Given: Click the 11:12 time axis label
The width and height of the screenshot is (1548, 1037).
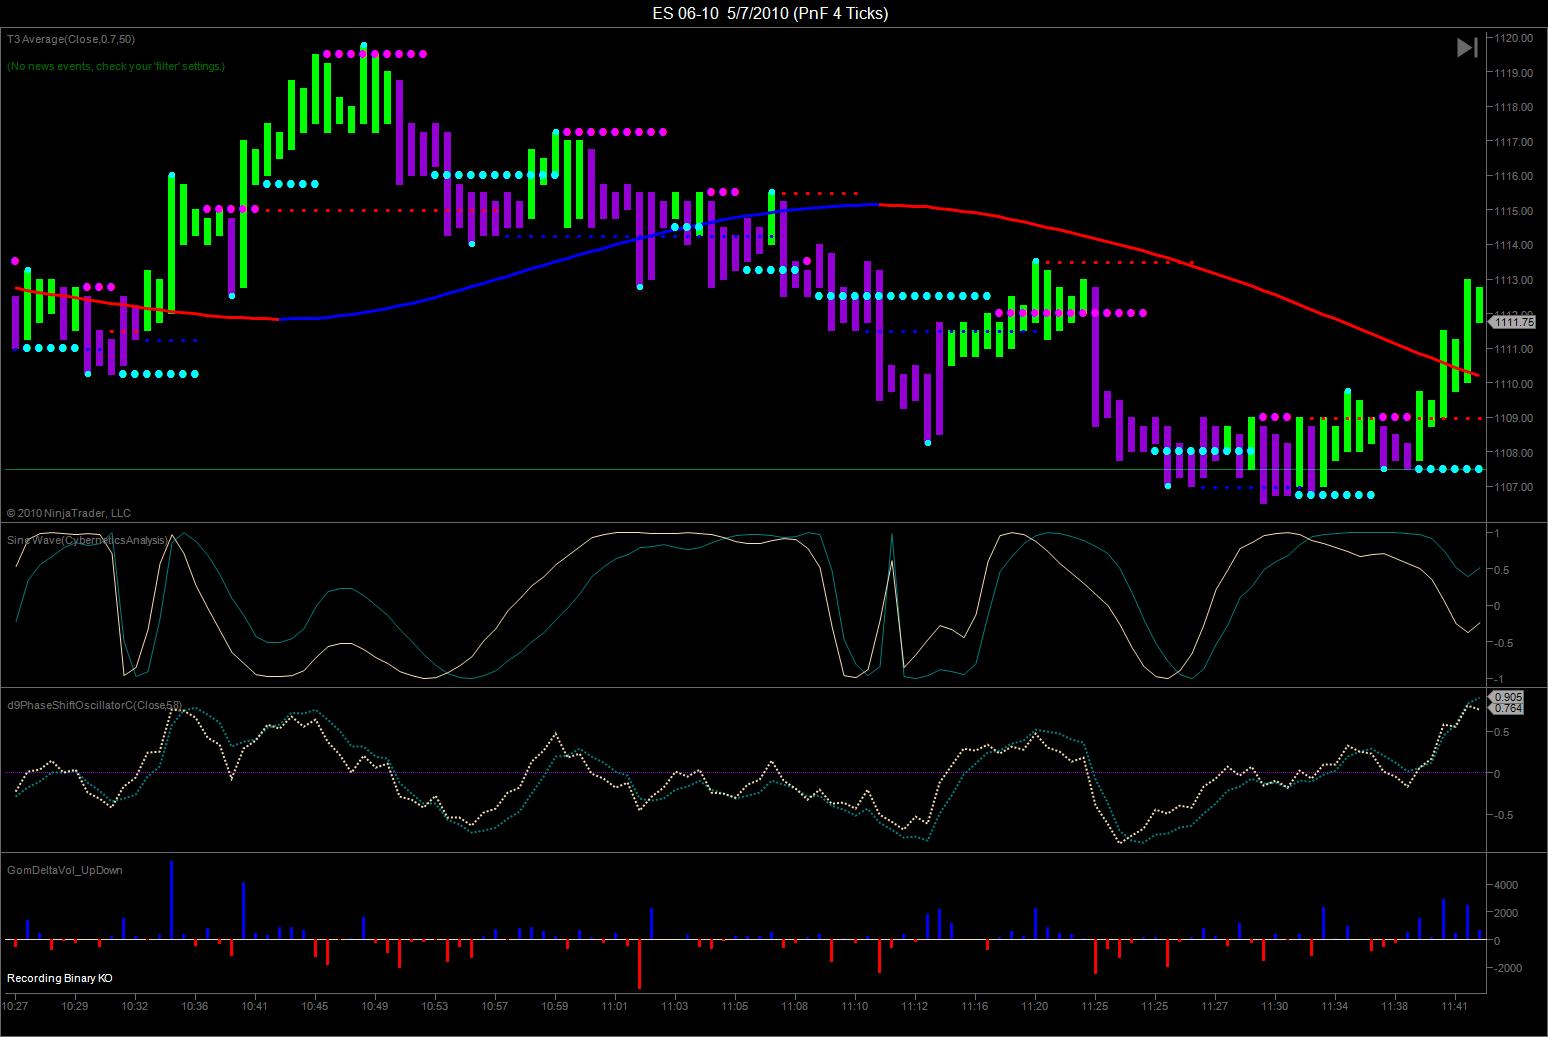Looking at the screenshot, I should [915, 1007].
